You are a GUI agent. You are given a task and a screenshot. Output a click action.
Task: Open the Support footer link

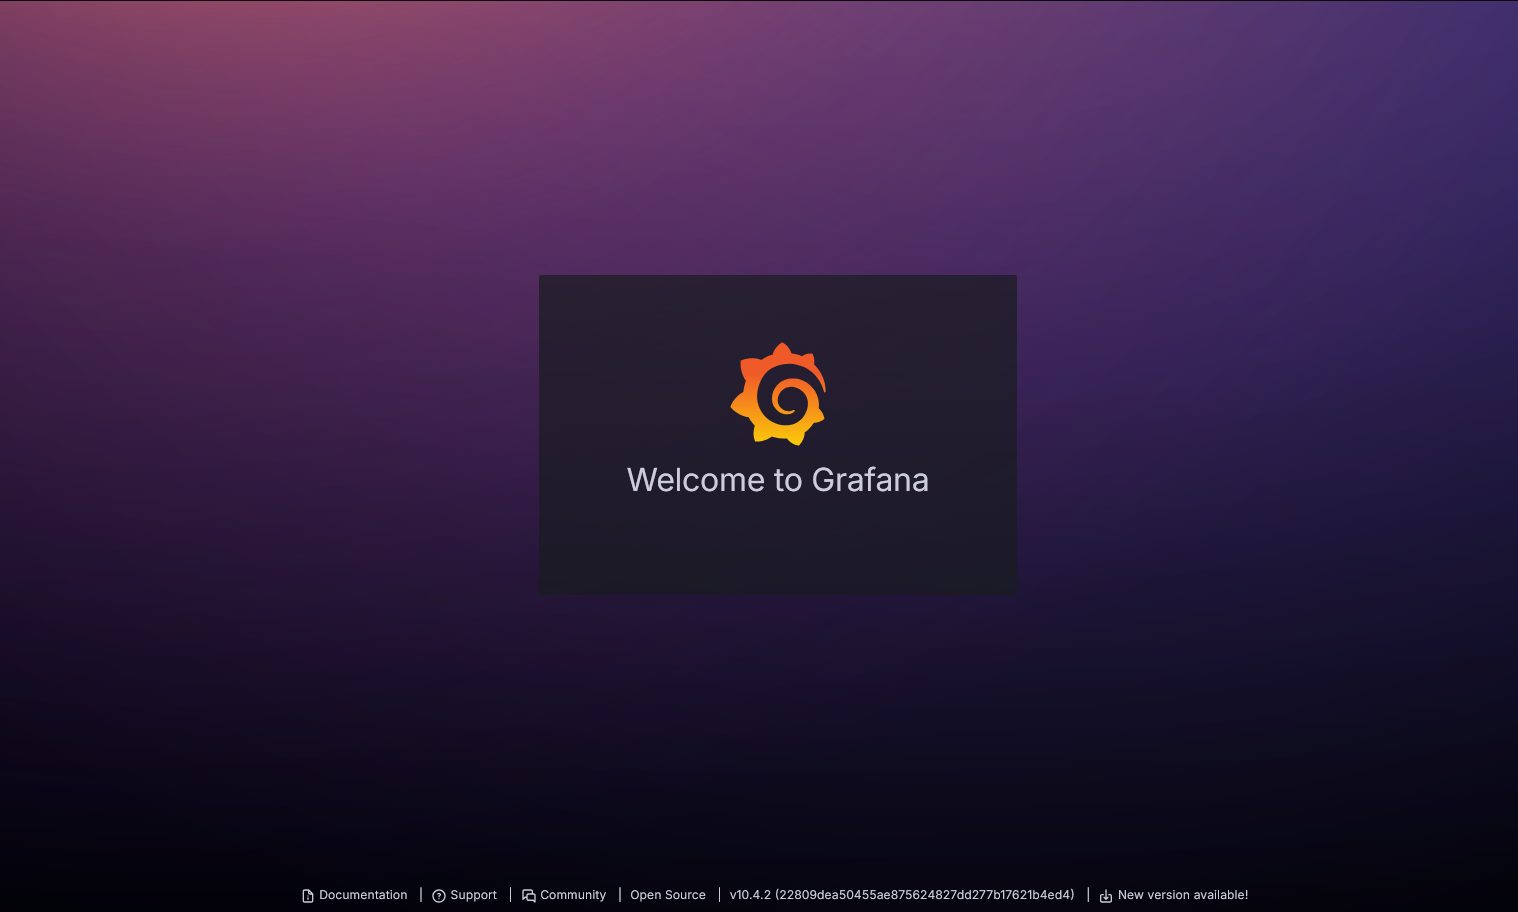click(x=473, y=895)
